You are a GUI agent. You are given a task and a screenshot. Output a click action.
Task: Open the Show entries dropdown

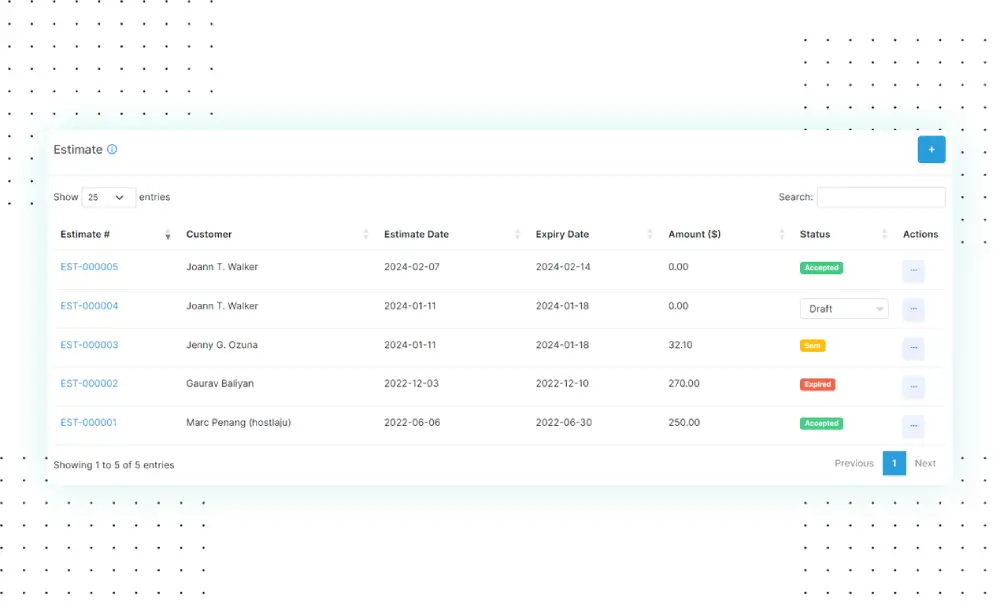(x=107, y=197)
